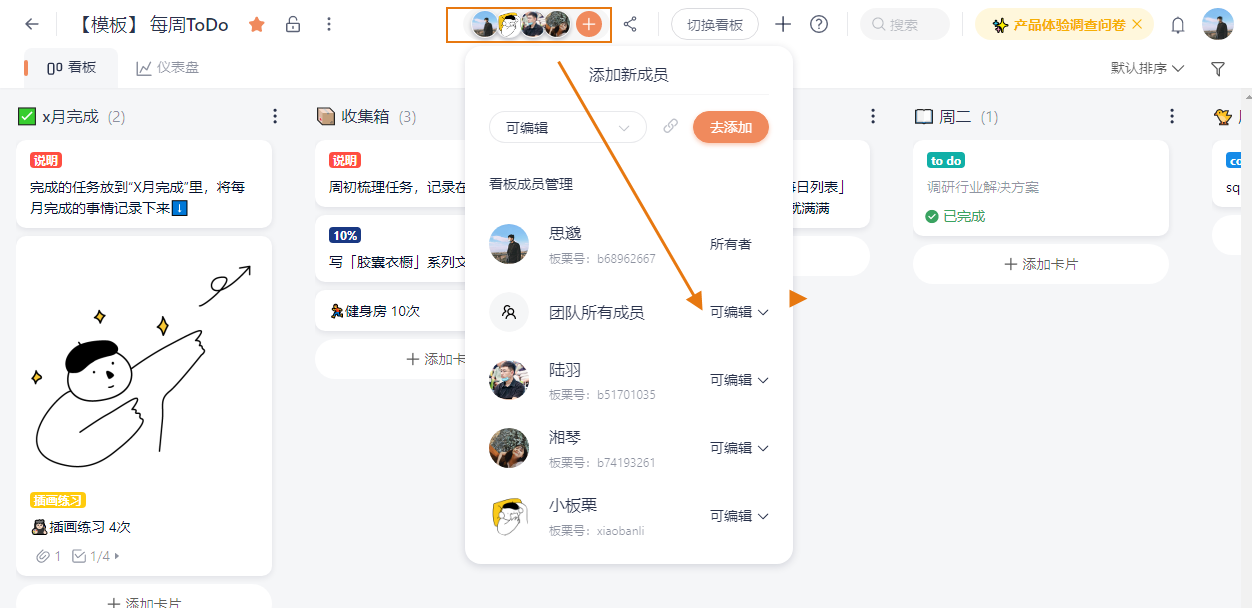
Task: Click the filter funnel icon
Action: point(1218,69)
